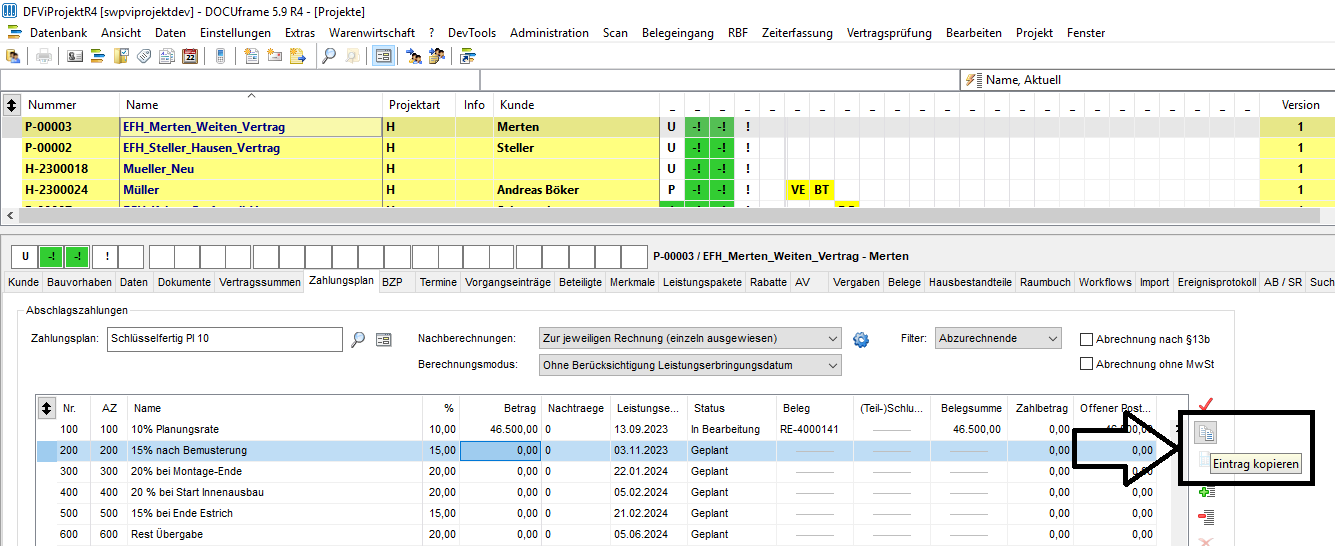Click the yellow VE marker for Müller

[x=798, y=190]
